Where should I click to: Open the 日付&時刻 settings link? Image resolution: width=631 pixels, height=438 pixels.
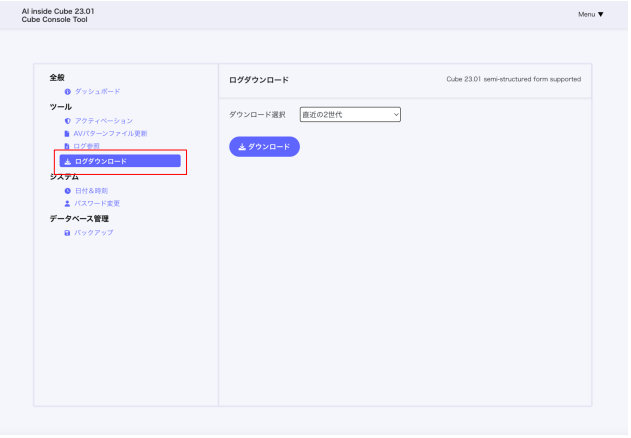91,191
